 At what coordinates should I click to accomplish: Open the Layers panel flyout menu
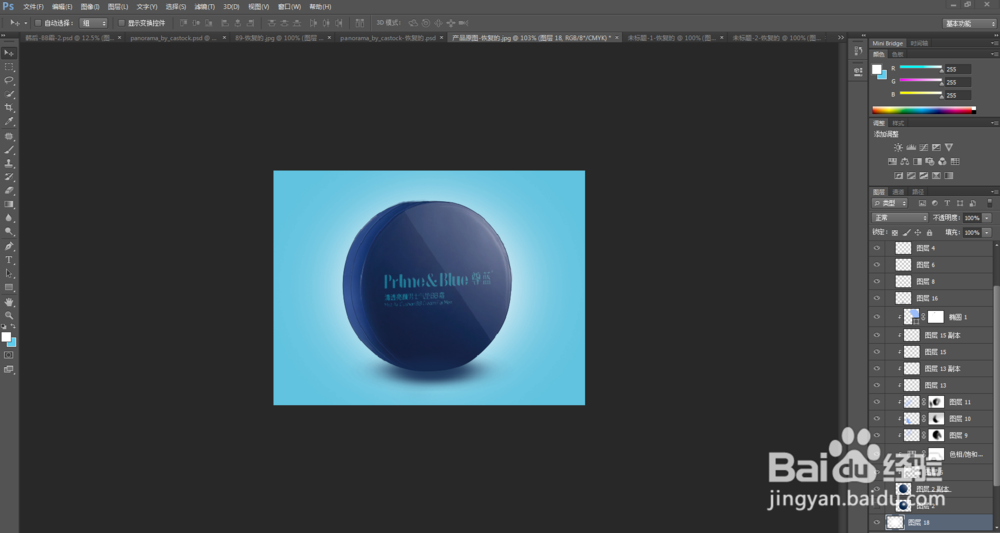(x=995, y=192)
